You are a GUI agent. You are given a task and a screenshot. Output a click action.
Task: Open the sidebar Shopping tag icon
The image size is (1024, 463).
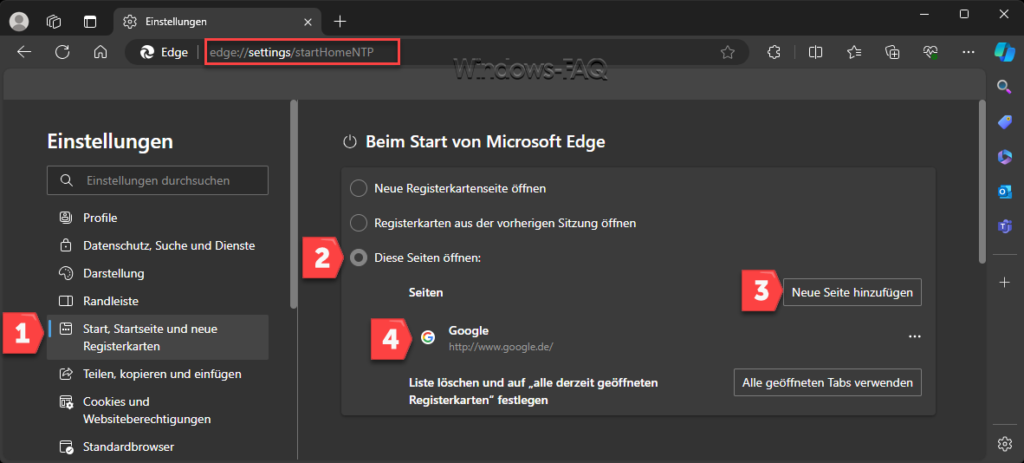(x=1004, y=121)
